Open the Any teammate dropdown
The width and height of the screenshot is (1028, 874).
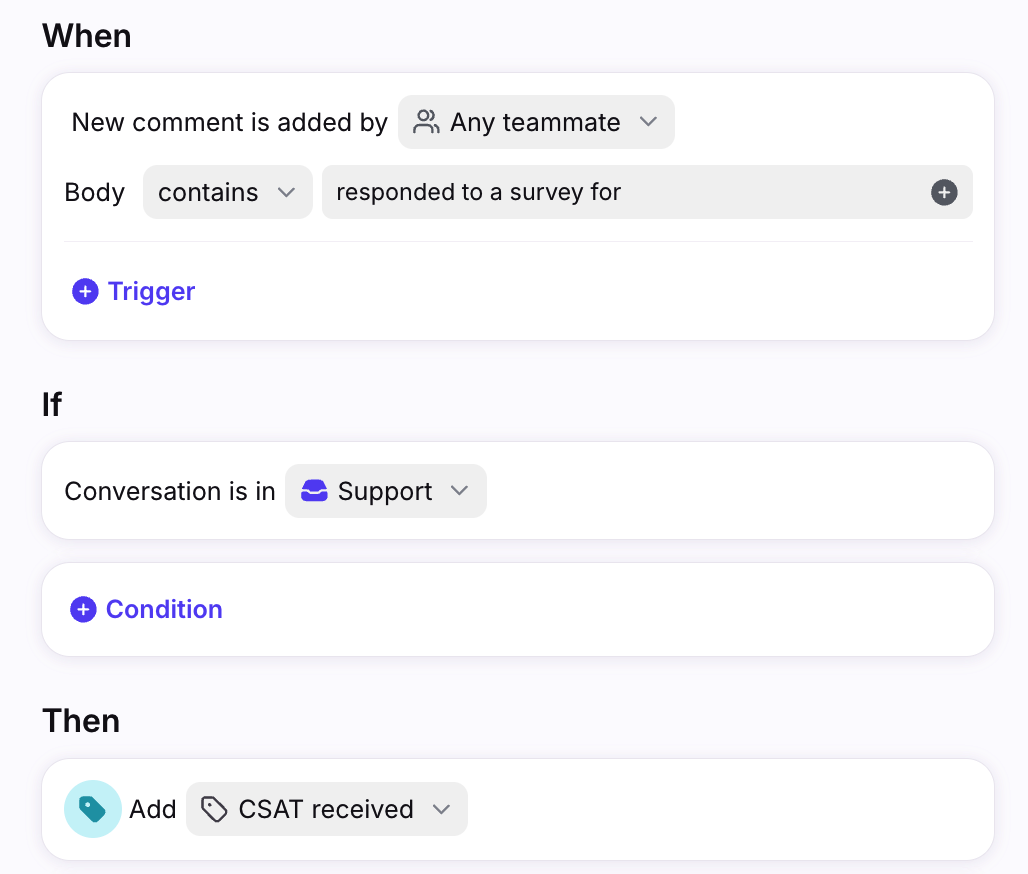536,122
